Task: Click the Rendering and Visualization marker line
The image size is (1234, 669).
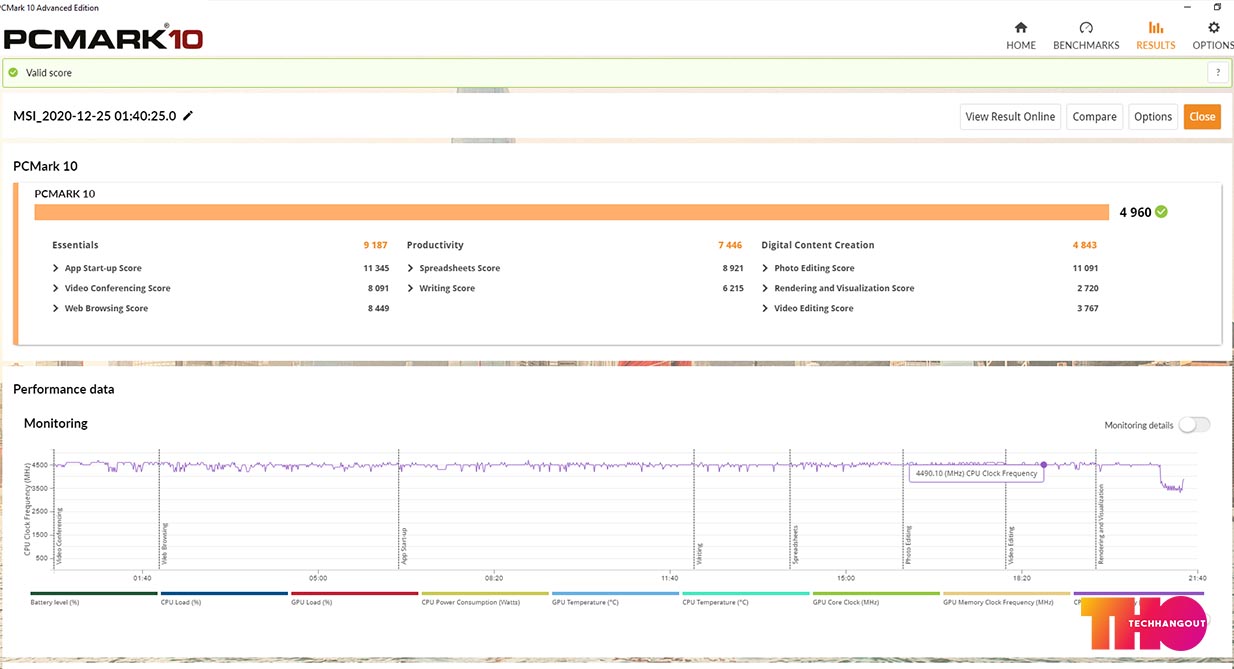Action: (x=1096, y=508)
